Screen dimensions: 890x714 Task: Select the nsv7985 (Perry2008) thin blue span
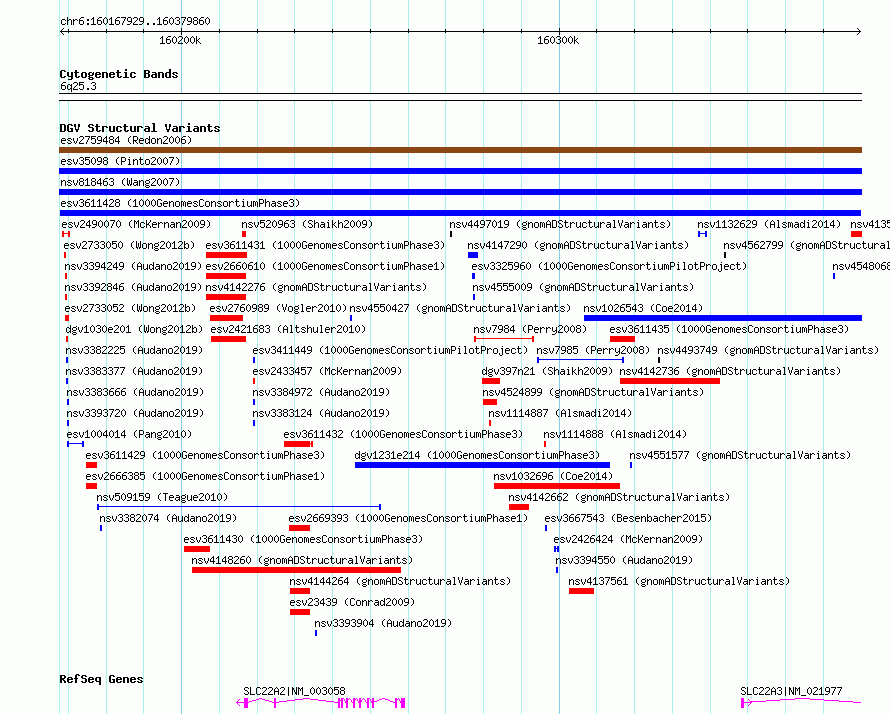coord(581,360)
